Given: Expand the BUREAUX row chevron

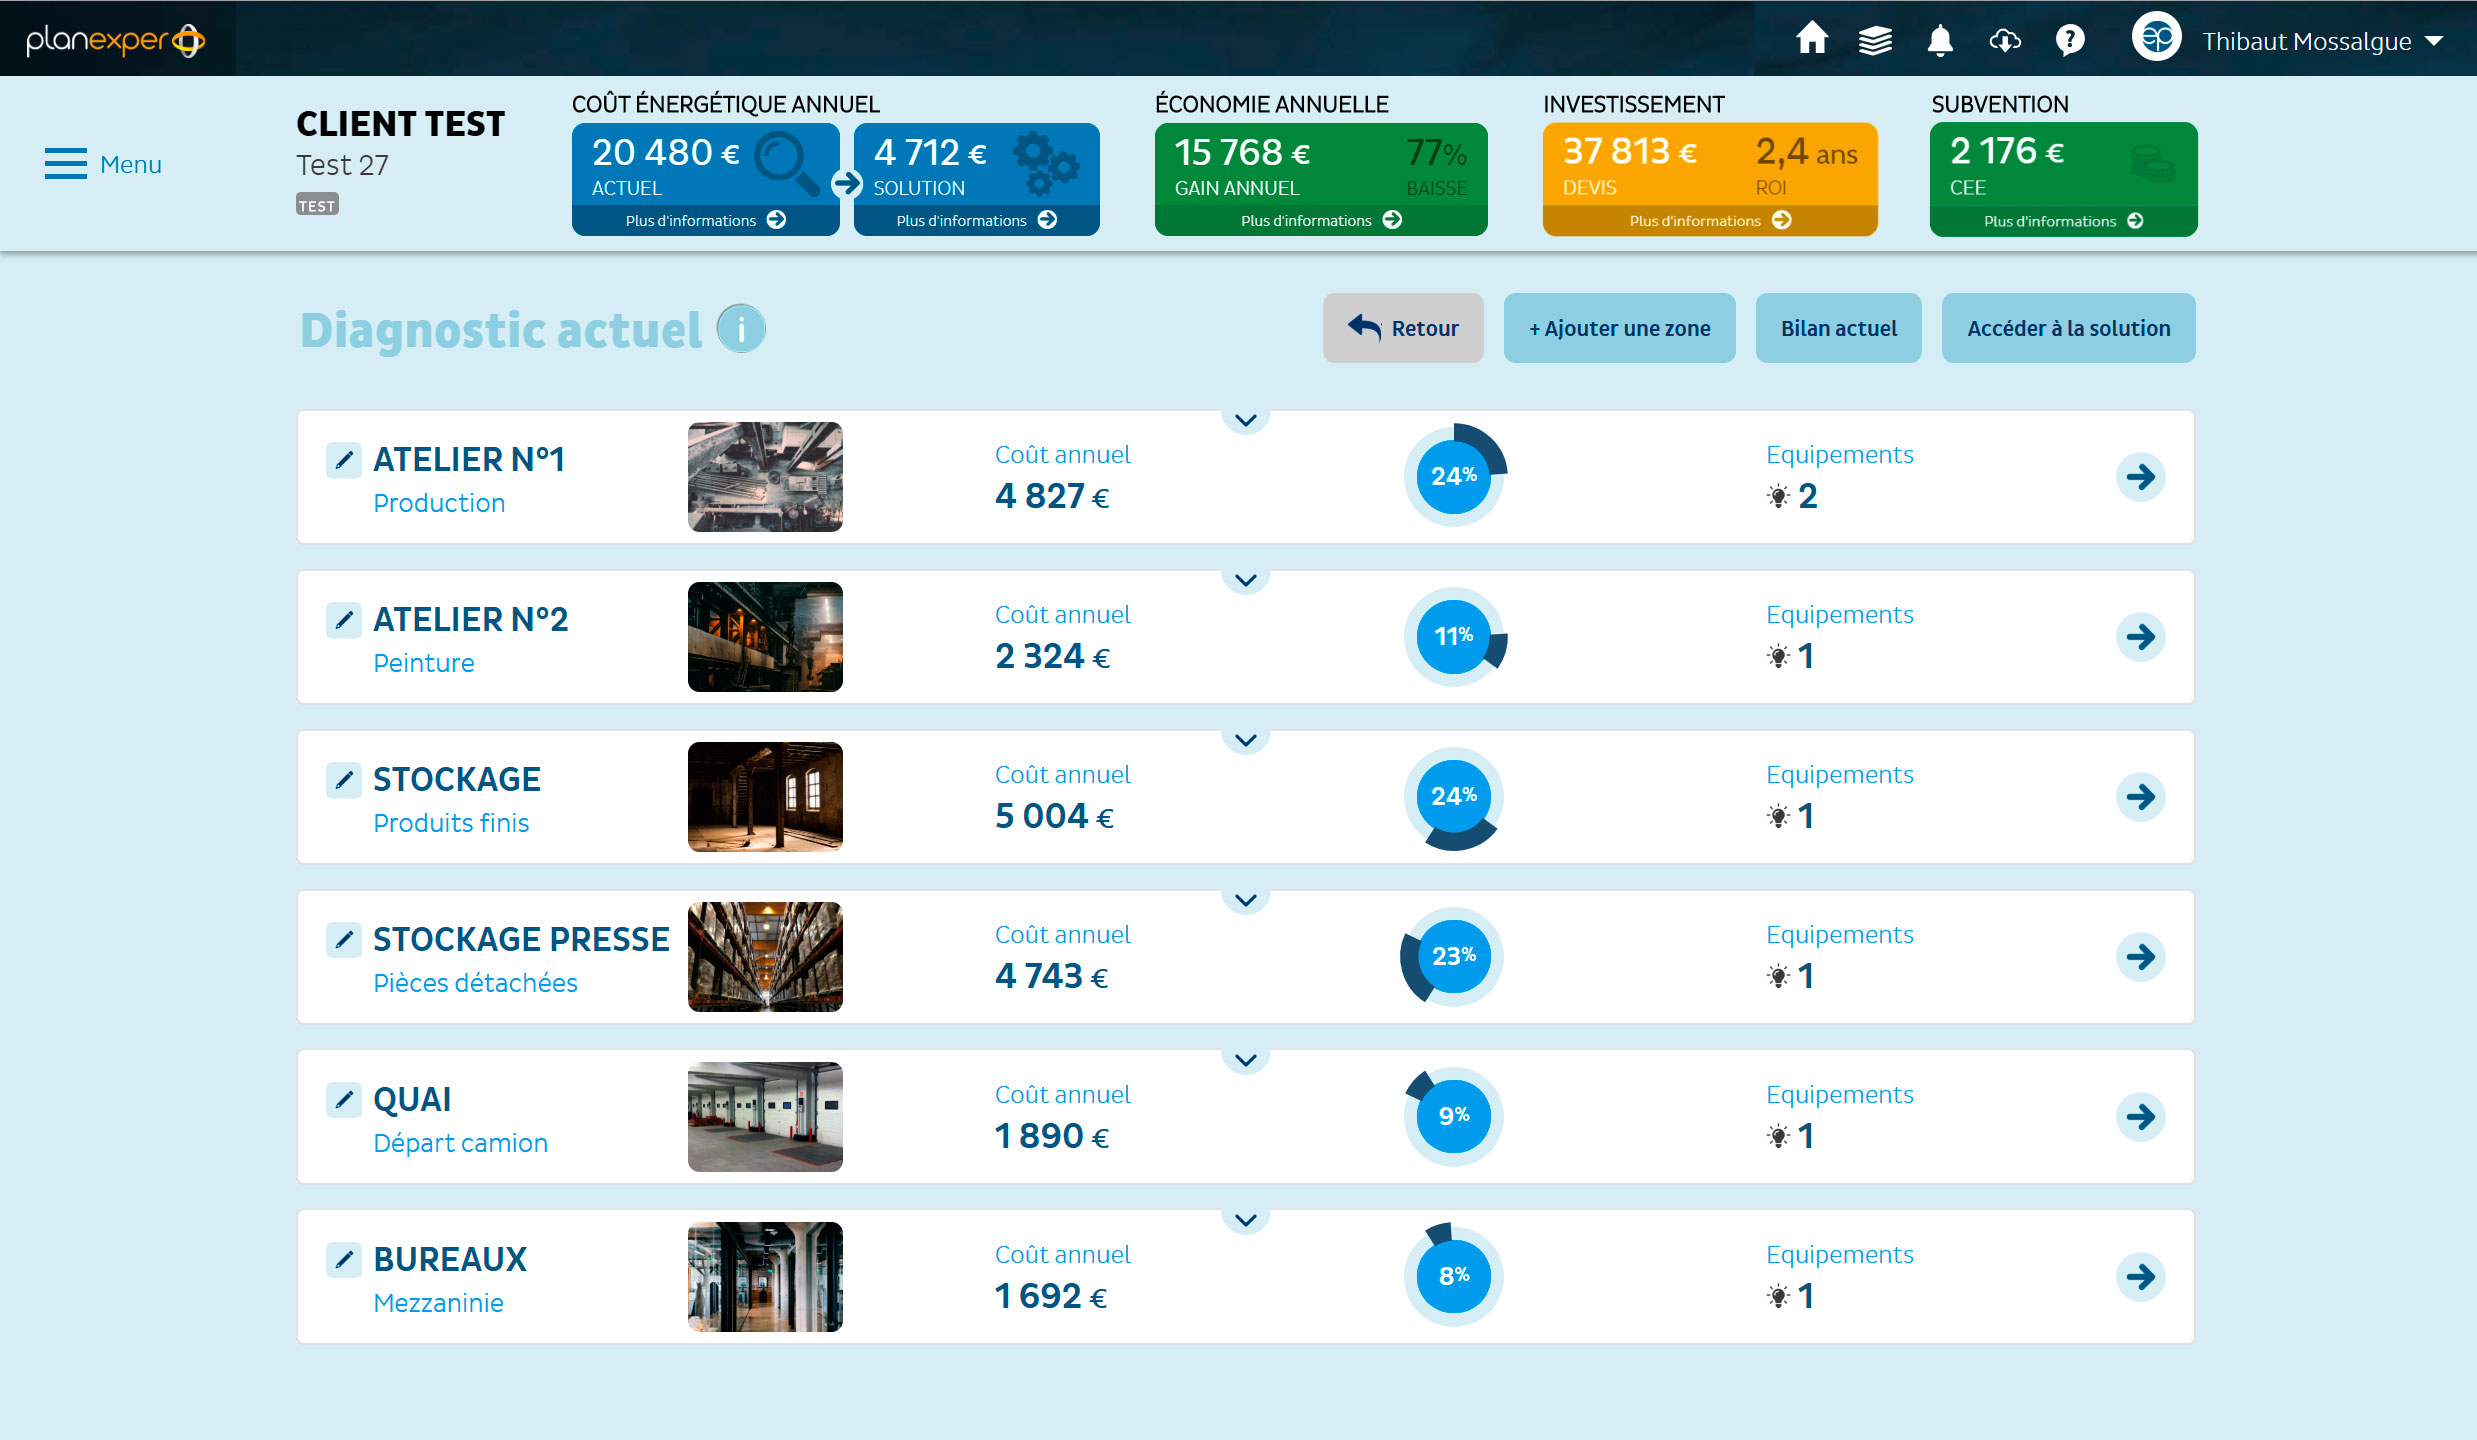Looking at the screenshot, I should click(1245, 1221).
